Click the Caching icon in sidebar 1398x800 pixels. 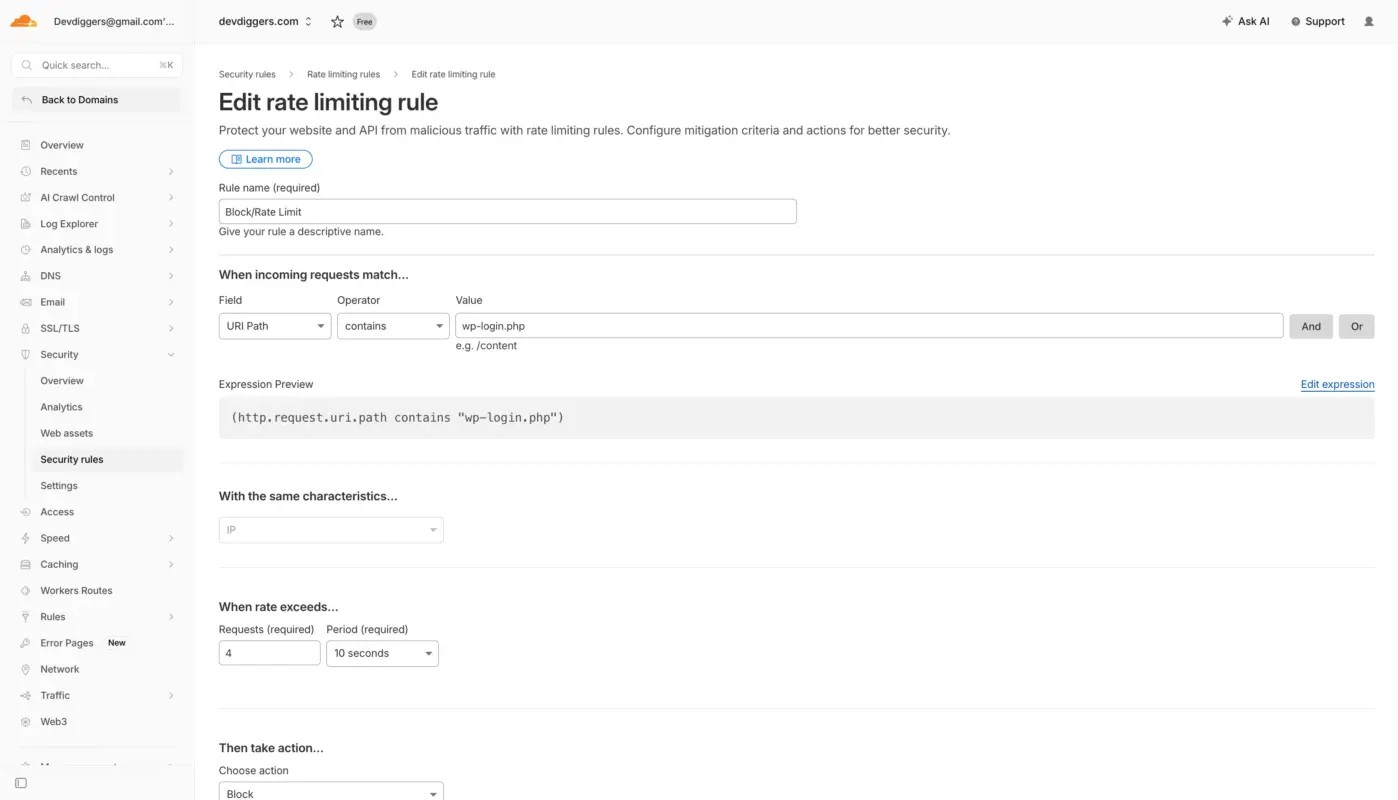point(26,564)
